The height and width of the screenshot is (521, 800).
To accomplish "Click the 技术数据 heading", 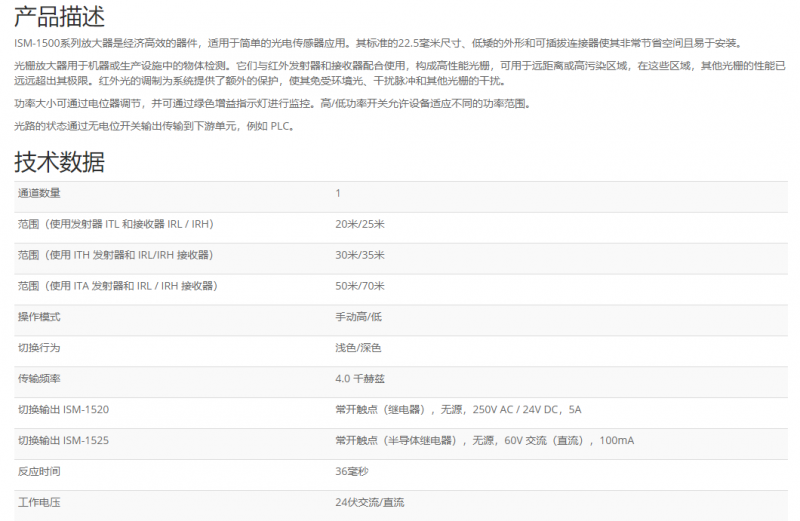I will [x=59, y=161].
